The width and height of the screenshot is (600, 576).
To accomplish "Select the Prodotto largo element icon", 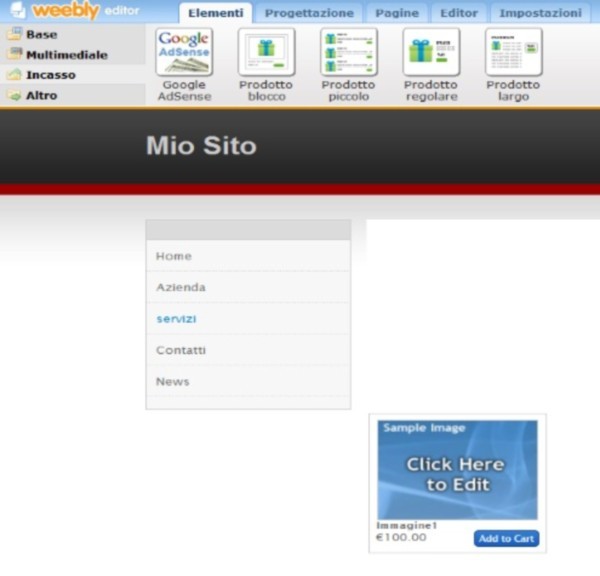I will coord(513,52).
